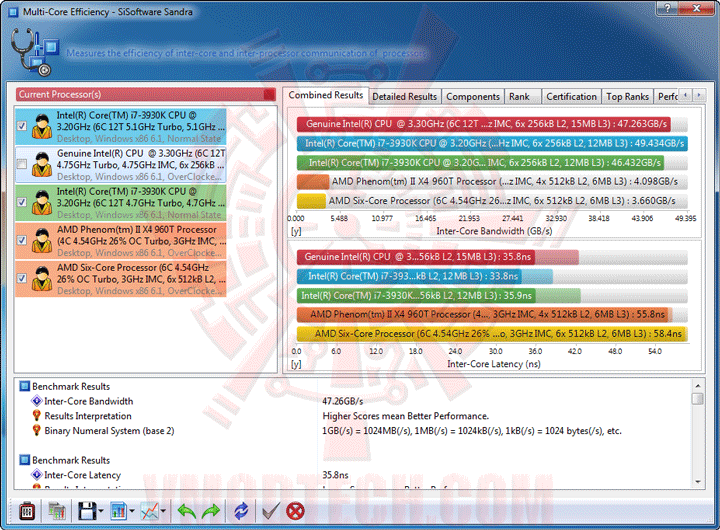Click the floppy disk save icon

pos(87,511)
